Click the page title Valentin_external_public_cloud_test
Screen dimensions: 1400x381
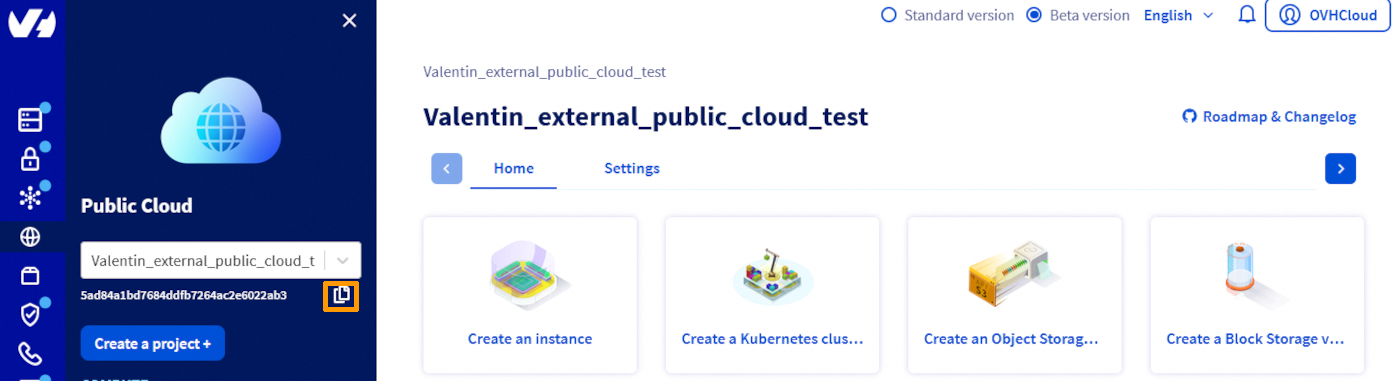click(x=646, y=117)
